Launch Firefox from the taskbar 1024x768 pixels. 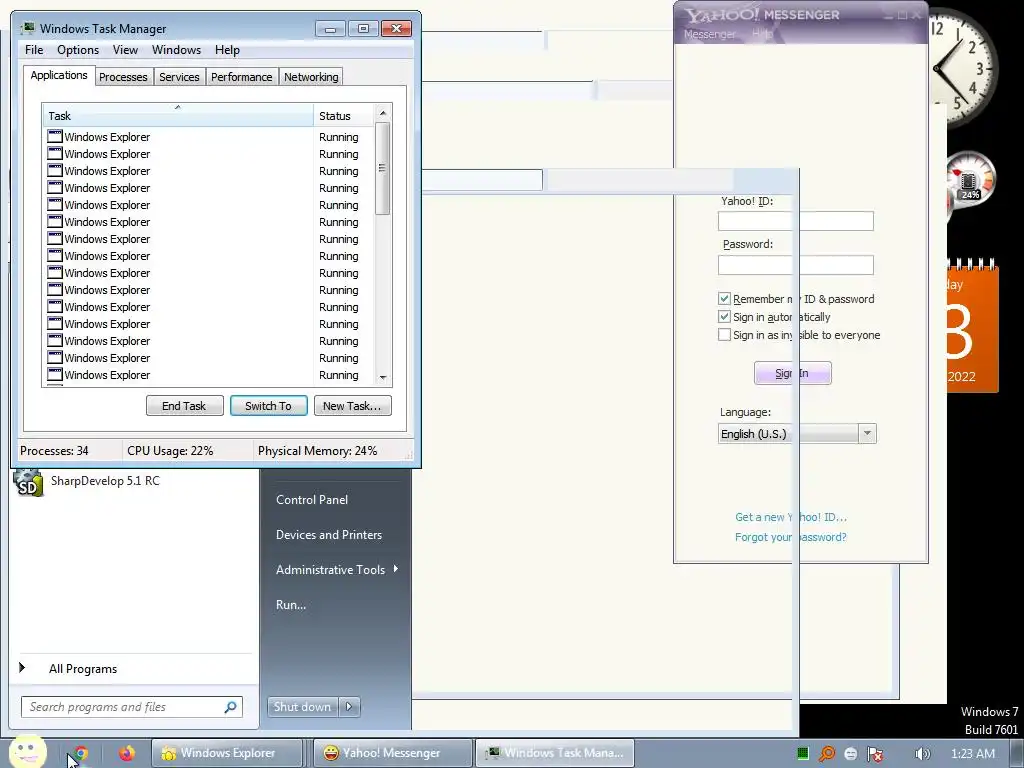pyautogui.click(x=126, y=753)
